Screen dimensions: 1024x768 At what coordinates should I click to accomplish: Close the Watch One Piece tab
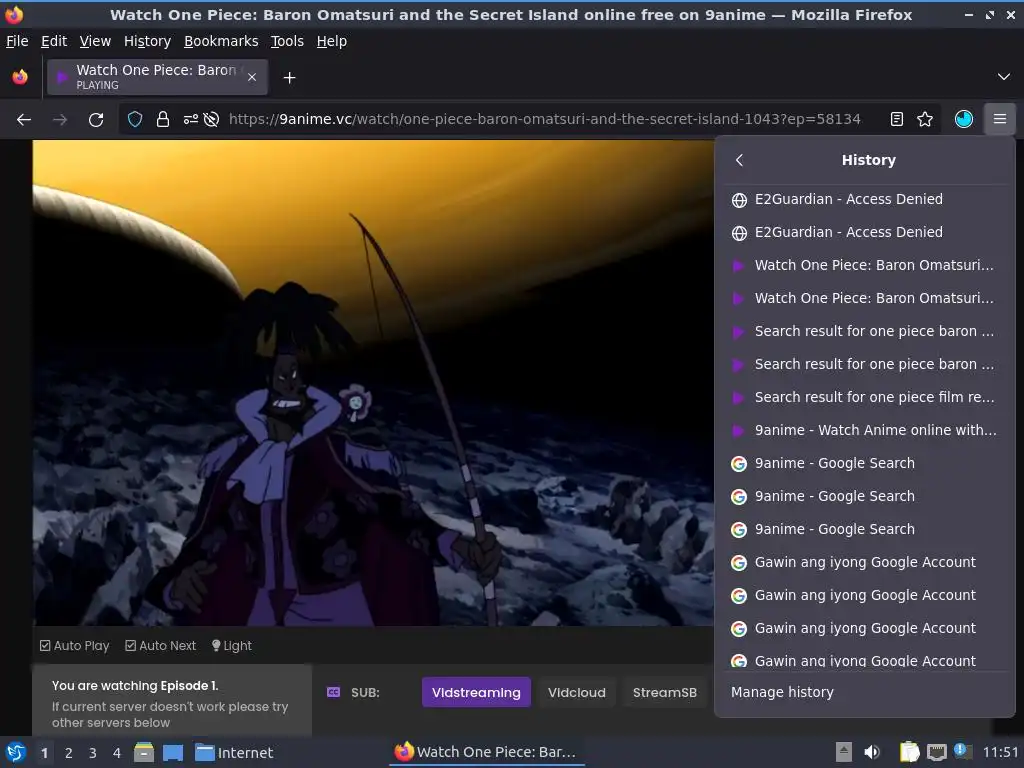[x=252, y=77]
